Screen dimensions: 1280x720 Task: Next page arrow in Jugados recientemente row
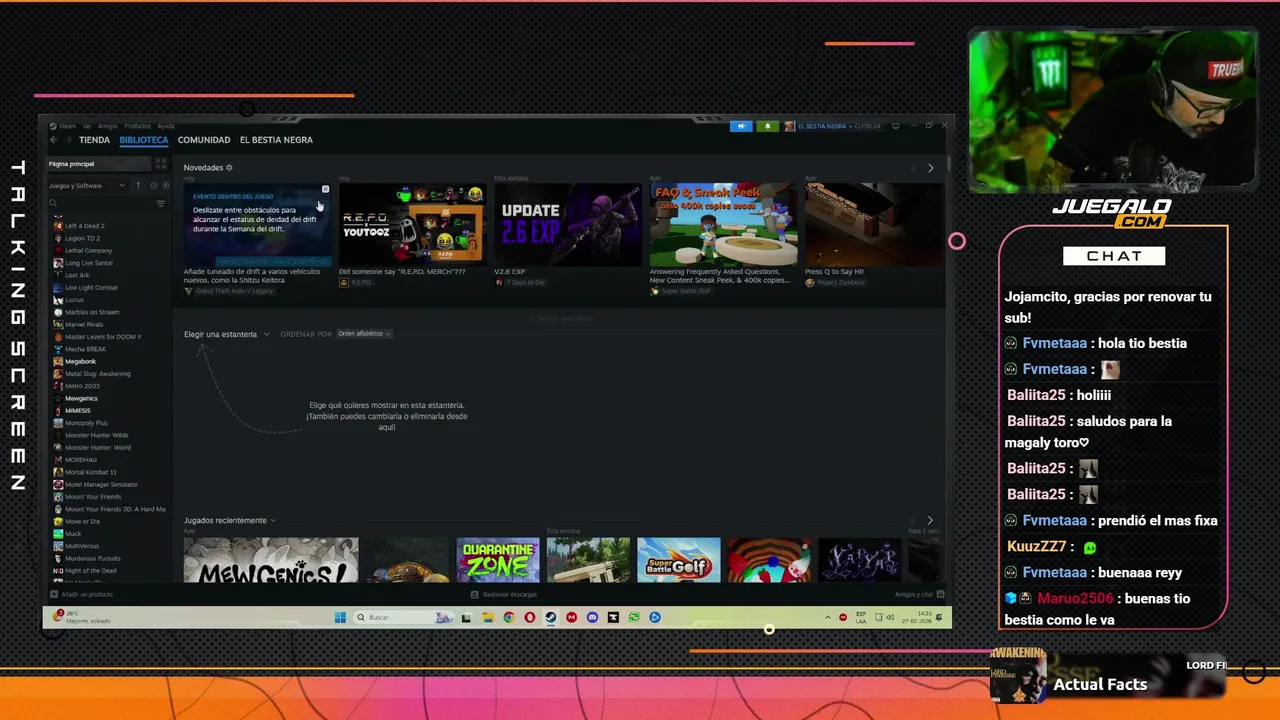click(930, 520)
